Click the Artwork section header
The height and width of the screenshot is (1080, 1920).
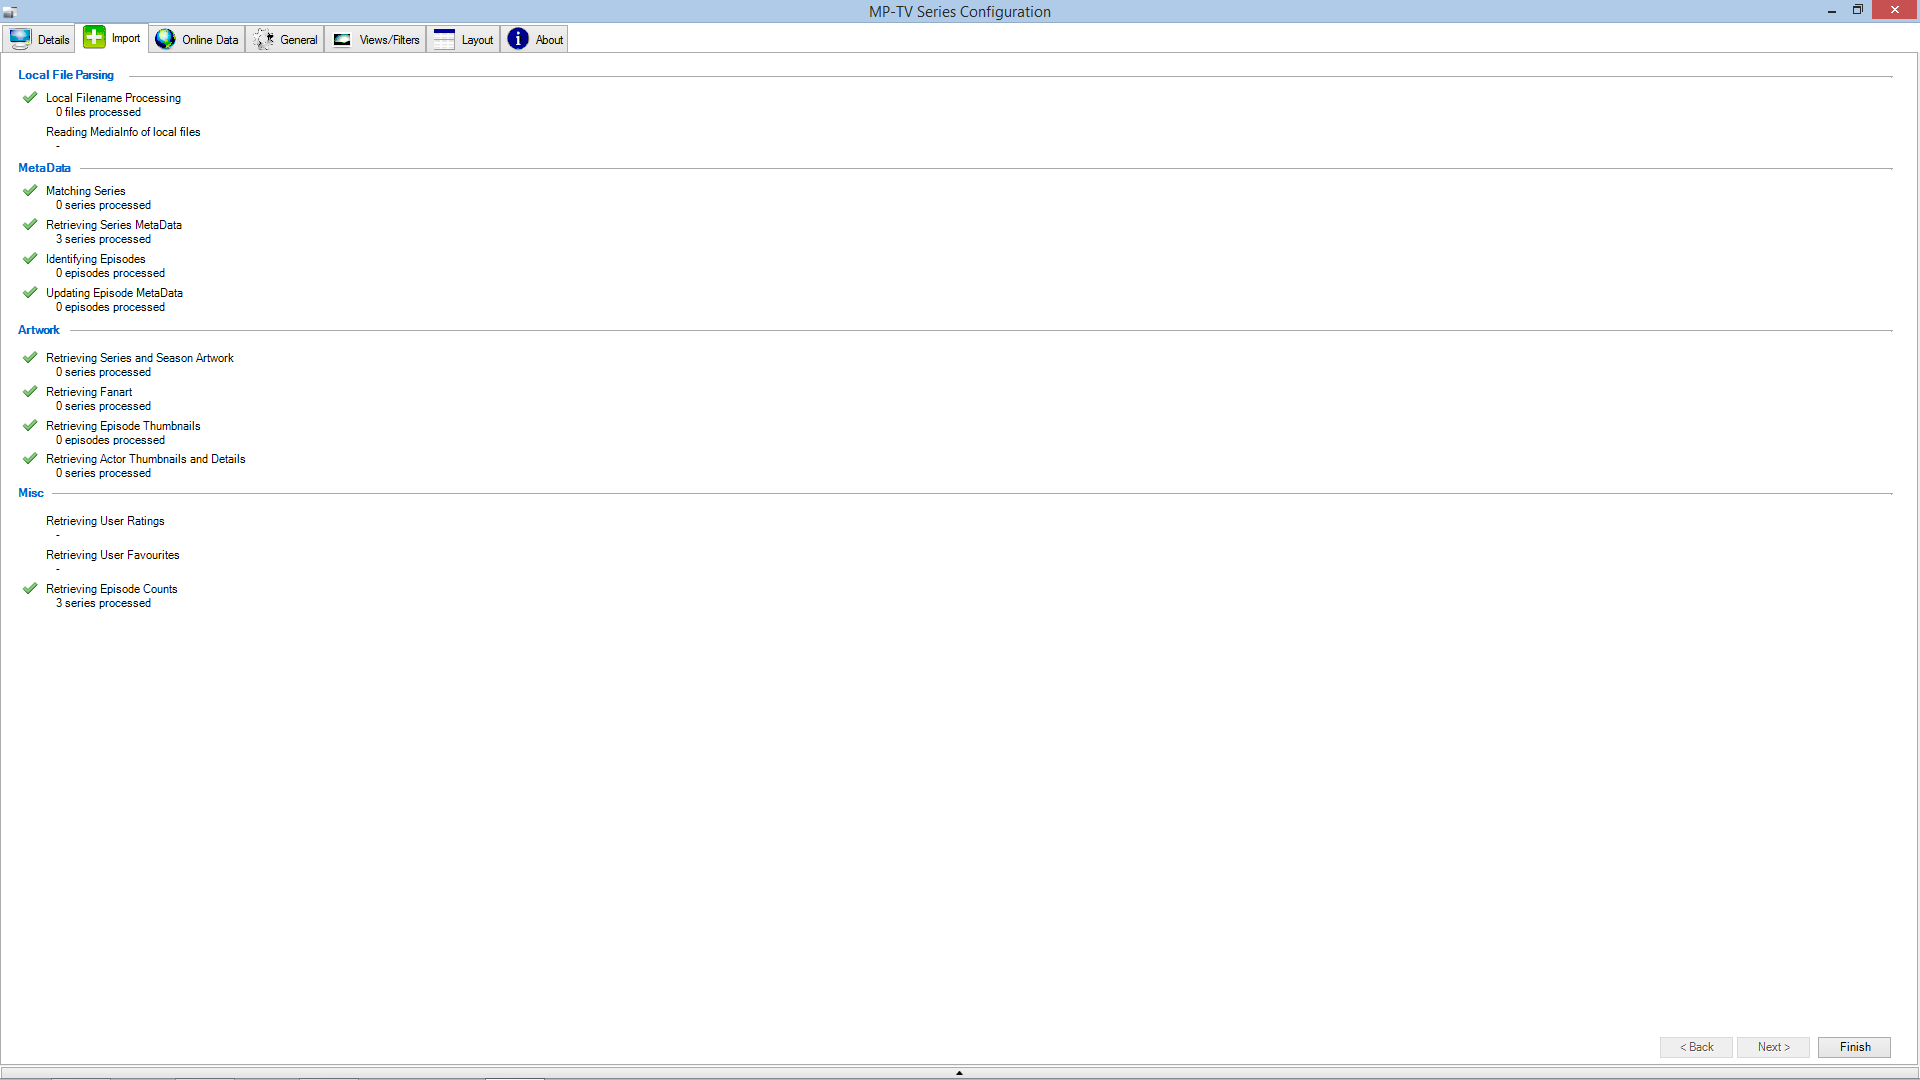(39, 330)
